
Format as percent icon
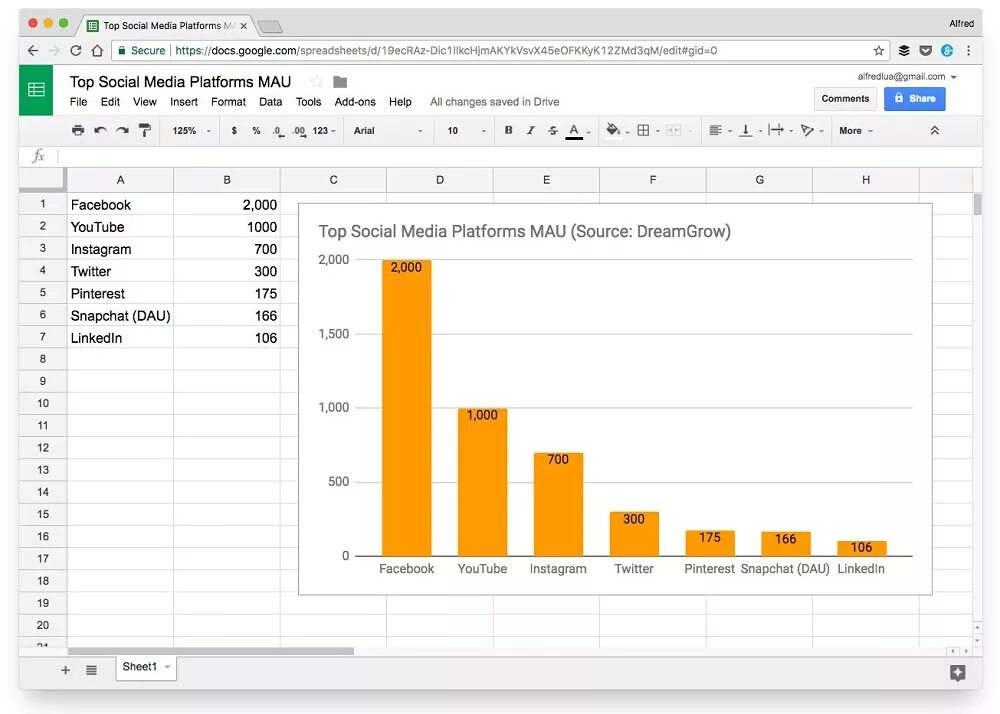tap(256, 131)
